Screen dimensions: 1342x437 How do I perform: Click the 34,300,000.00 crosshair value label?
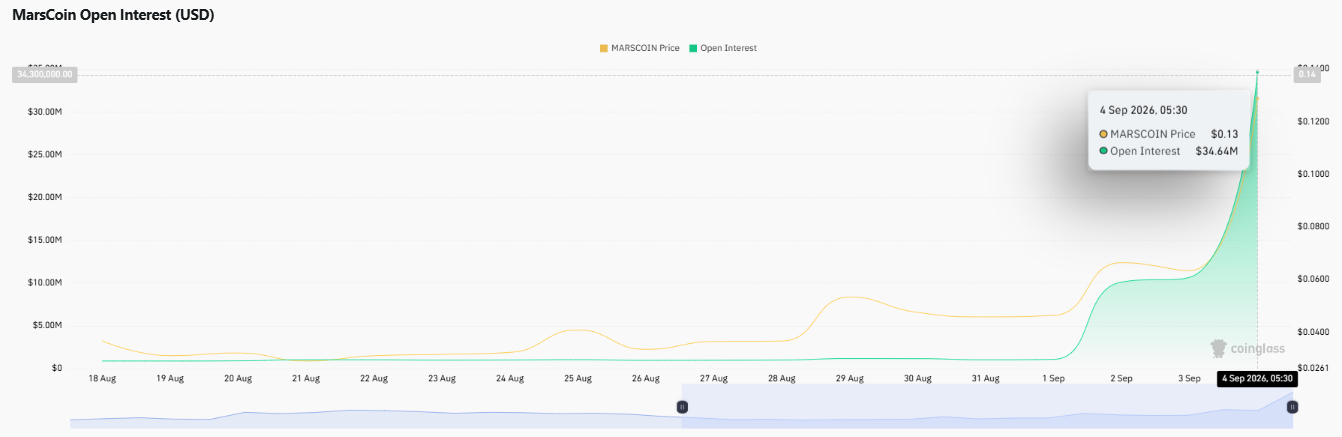pos(45,75)
